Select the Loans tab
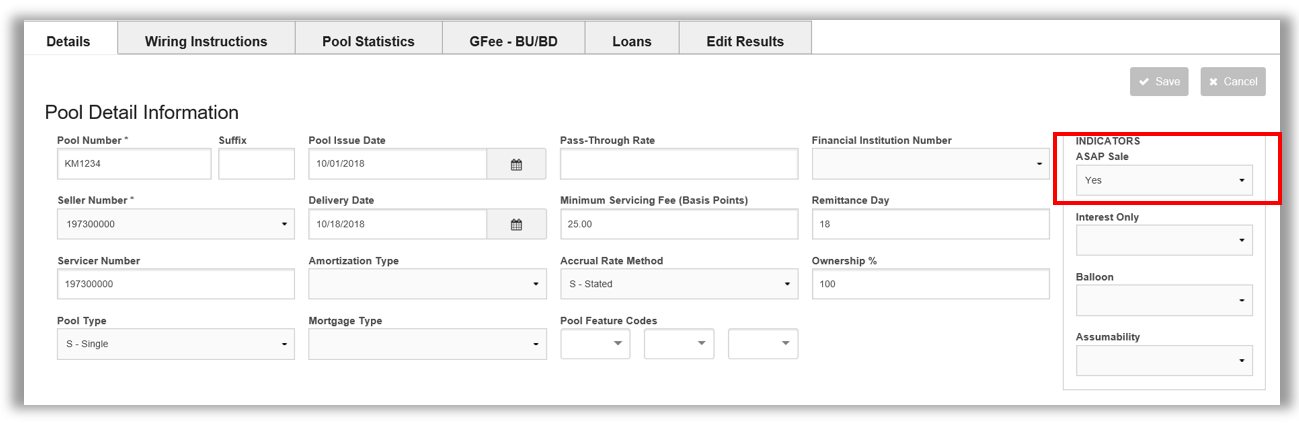Image resolution: width=1299 pixels, height=424 pixels. [632, 41]
